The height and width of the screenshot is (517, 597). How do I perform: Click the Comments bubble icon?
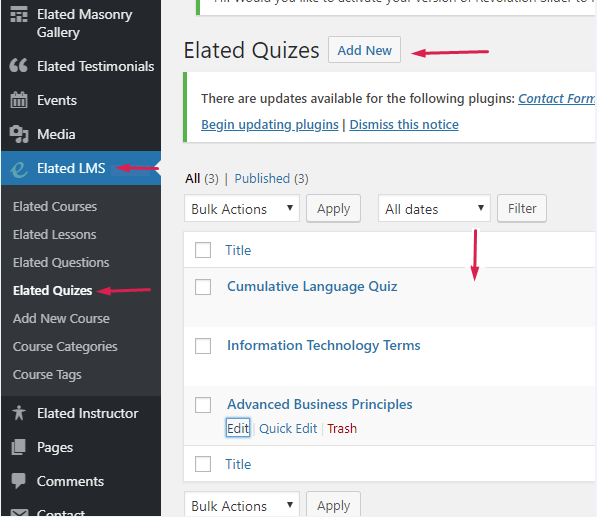(x=19, y=481)
